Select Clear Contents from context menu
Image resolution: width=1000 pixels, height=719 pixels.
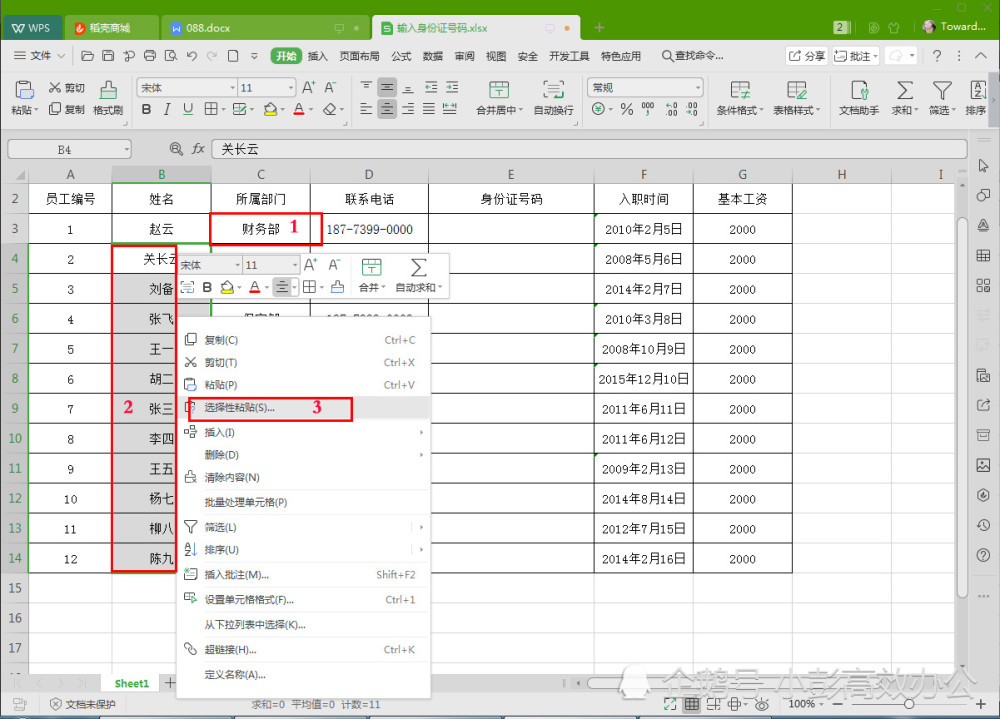pyautogui.click(x=305, y=477)
